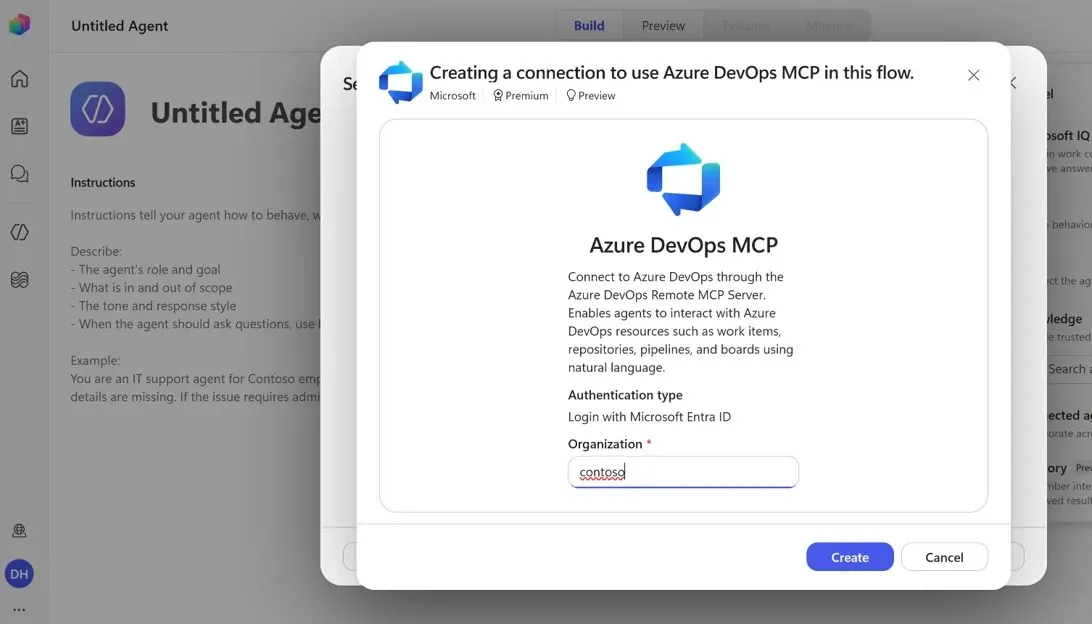Click the Organization field label
Screen dimensions: 1092x624
[x=605, y=444]
